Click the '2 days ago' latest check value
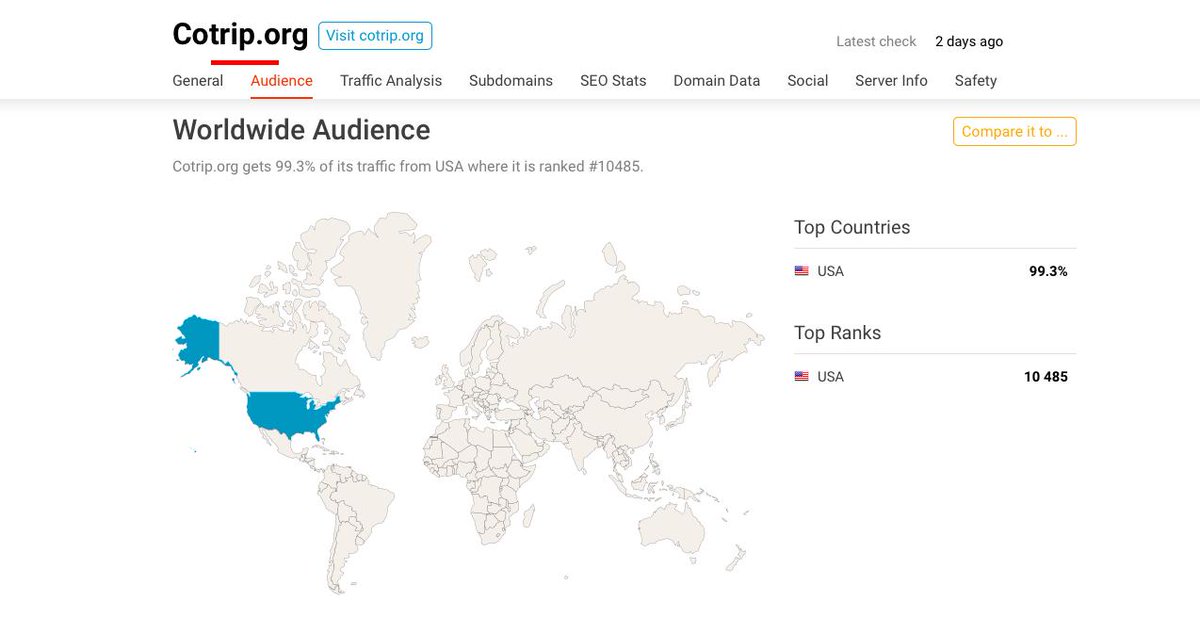Viewport: 1200px width, 634px height. (969, 41)
